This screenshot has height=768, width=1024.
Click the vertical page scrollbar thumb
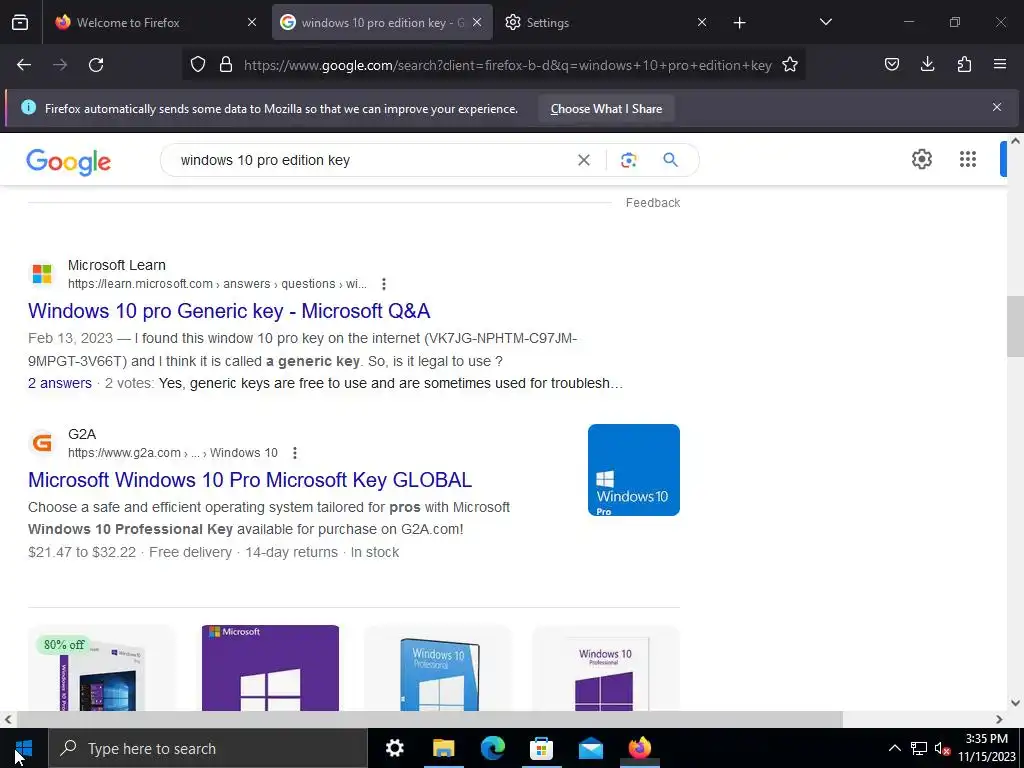click(1015, 325)
